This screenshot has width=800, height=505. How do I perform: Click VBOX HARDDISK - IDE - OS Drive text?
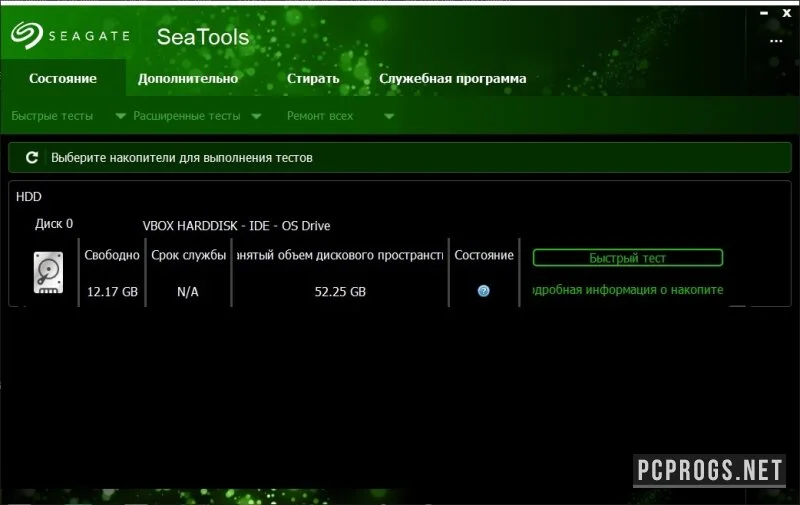point(236,225)
